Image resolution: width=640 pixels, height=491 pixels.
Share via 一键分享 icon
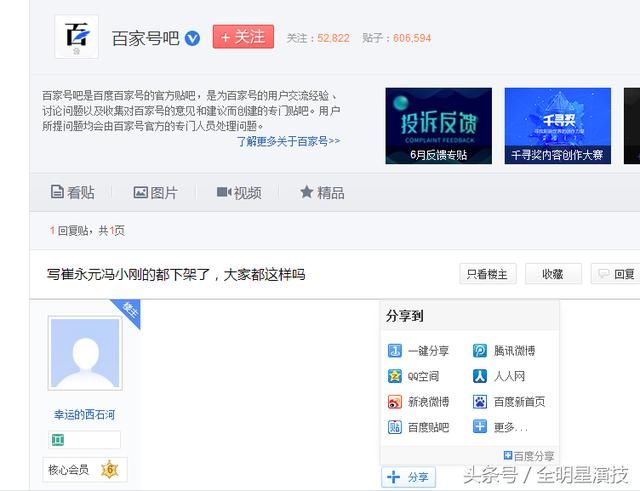(395, 351)
